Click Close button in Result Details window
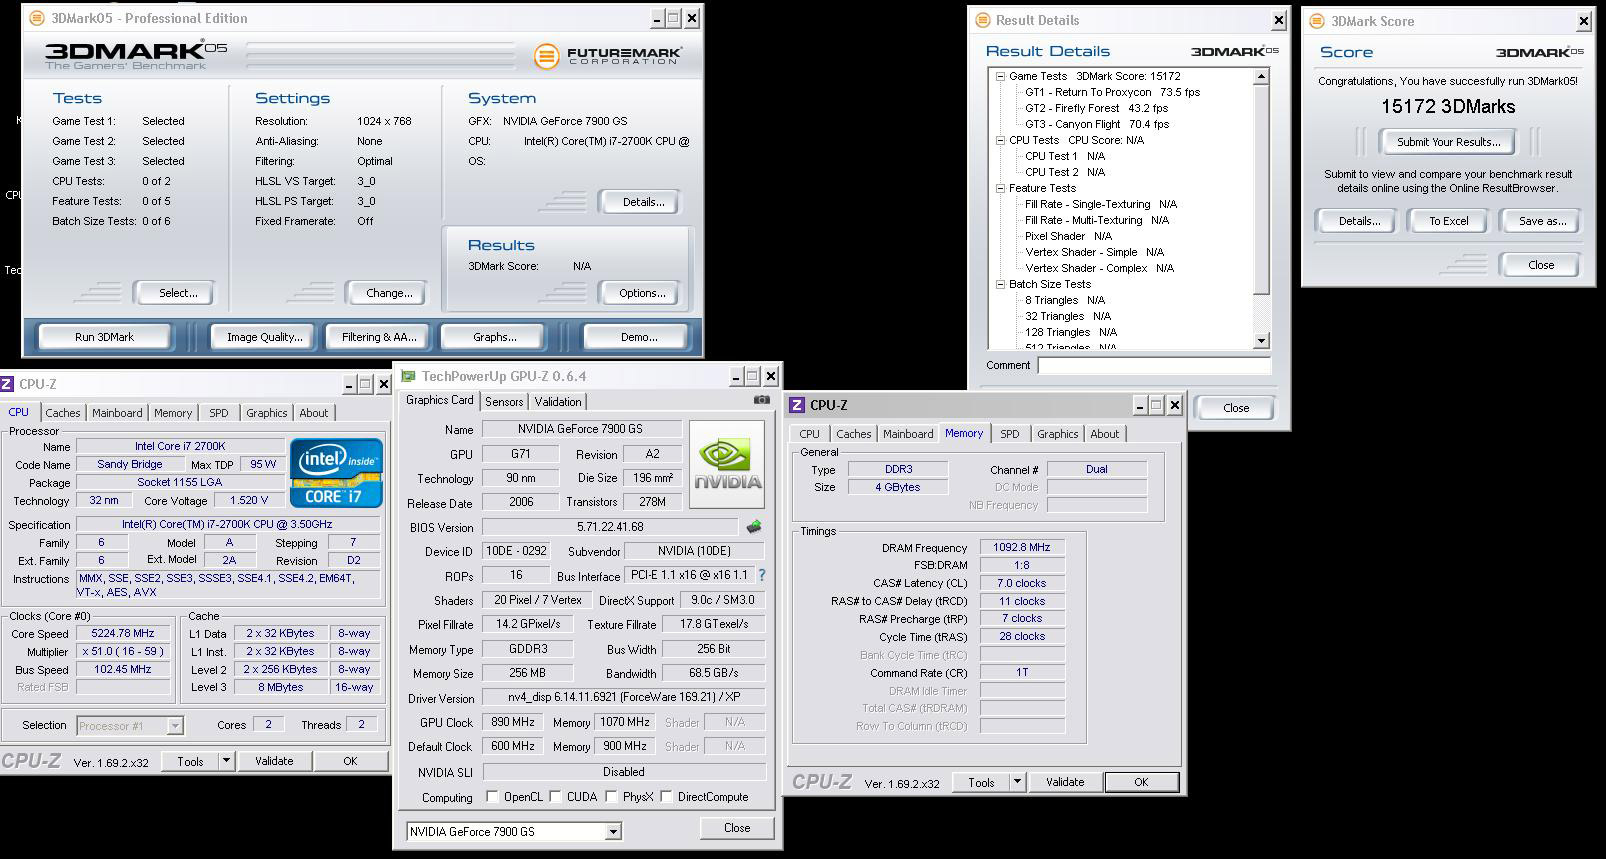 tap(1236, 408)
